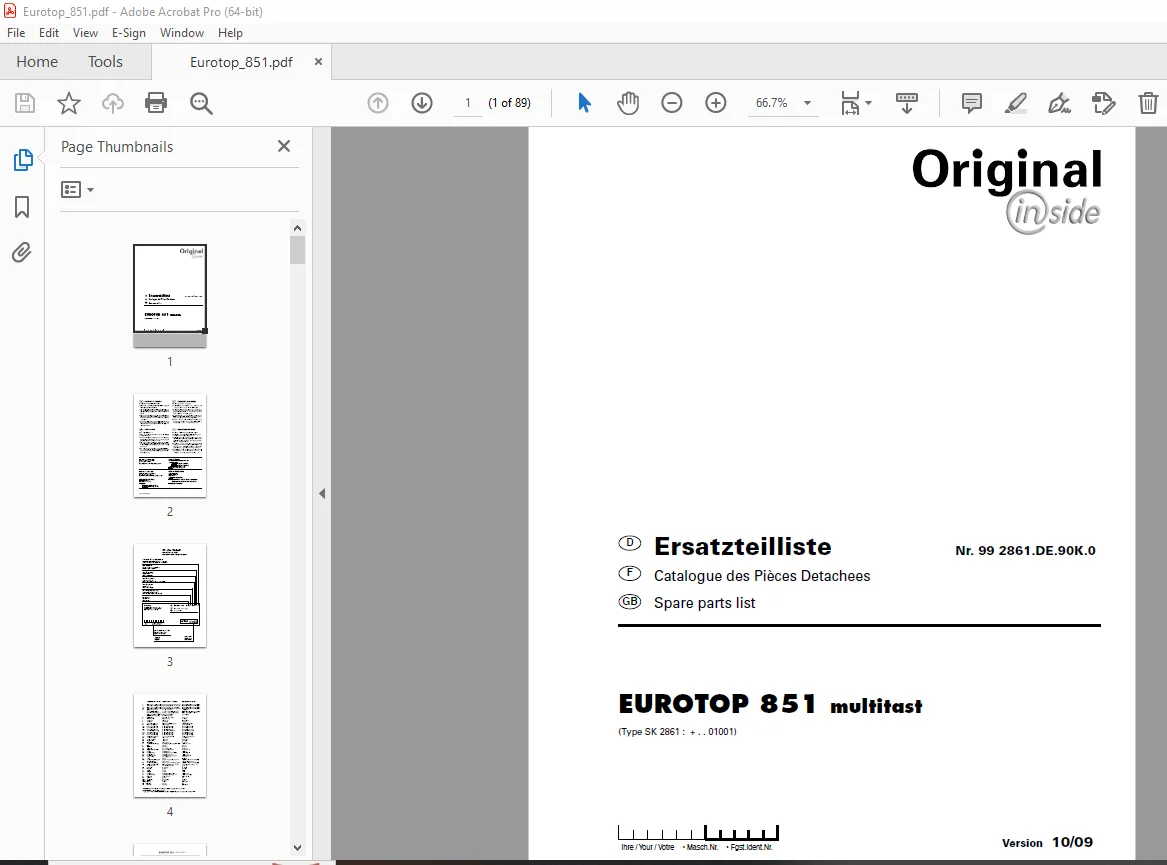Click the '(1 of 89)' page count
The width and height of the screenshot is (1167, 865).
pyautogui.click(x=509, y=103)
